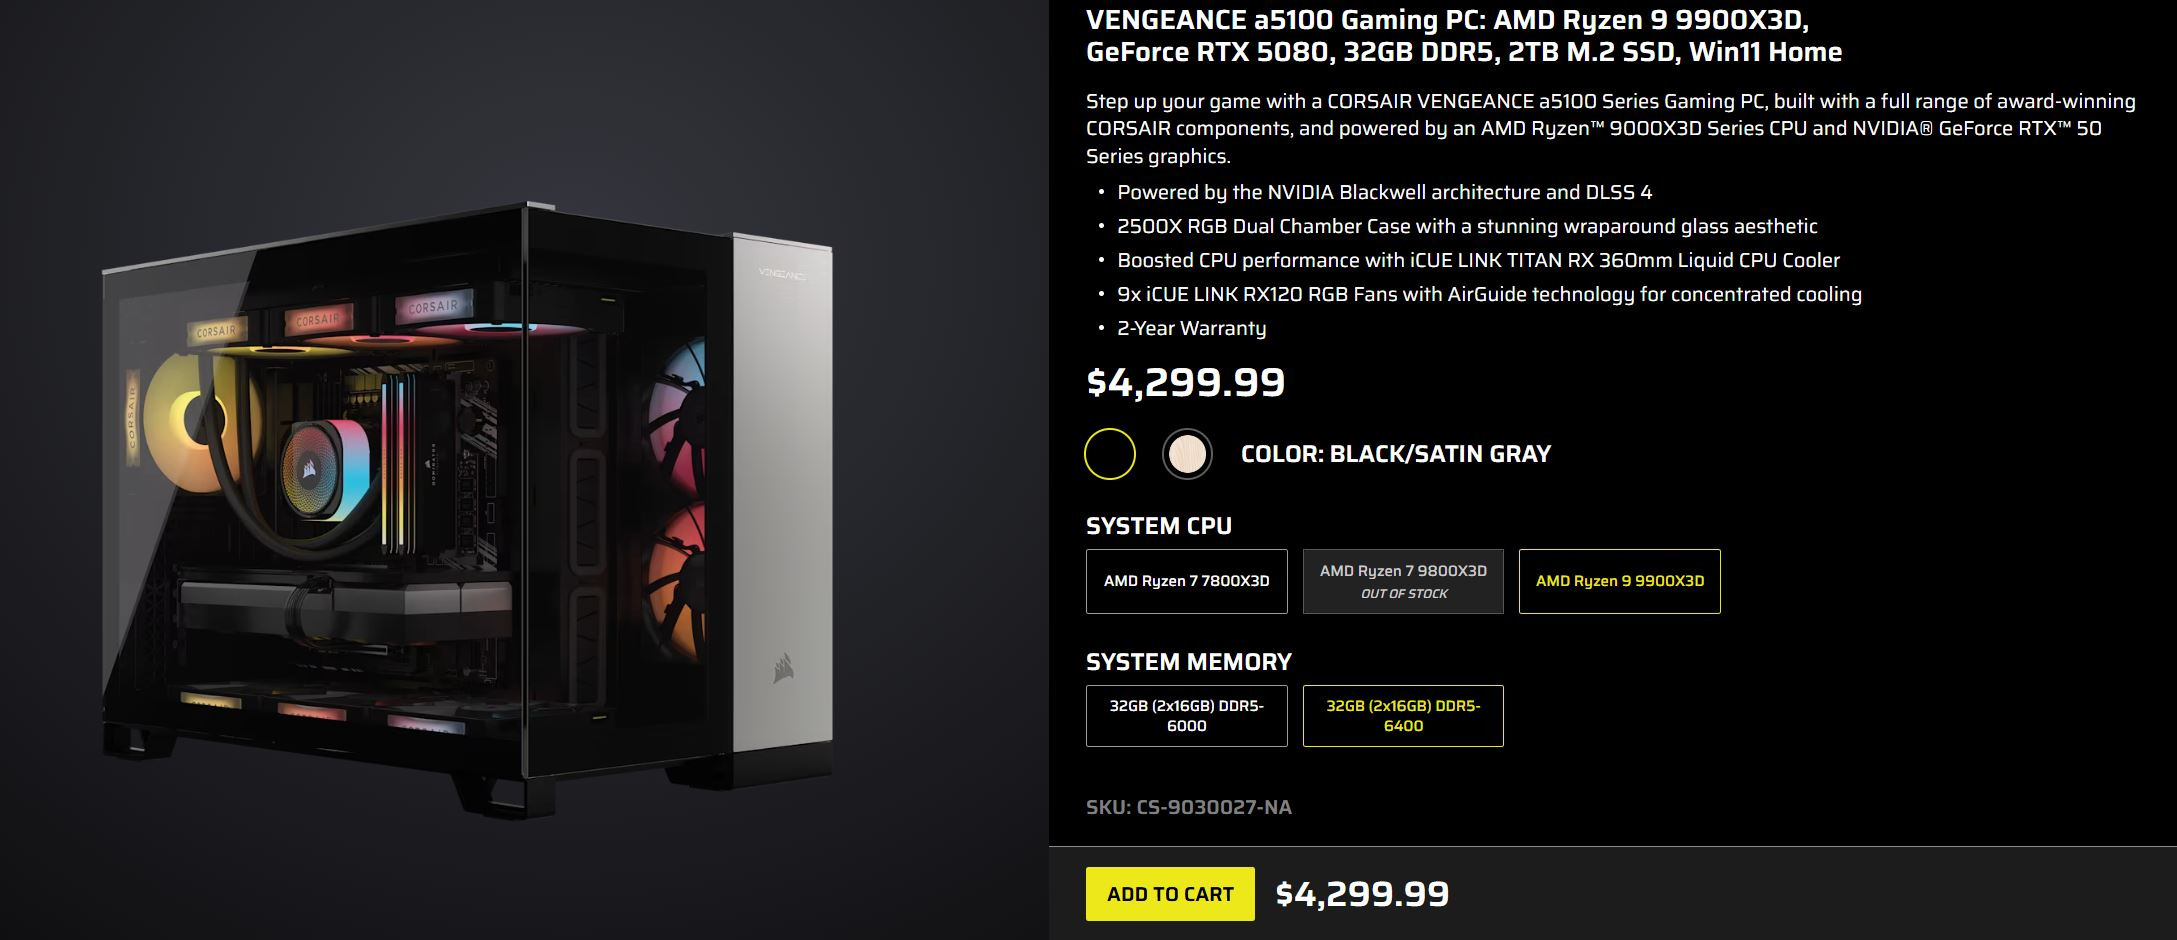
Task: Select the AMD Ryzen 9 9900X3D CPU option
Action: click(1618, 580)
